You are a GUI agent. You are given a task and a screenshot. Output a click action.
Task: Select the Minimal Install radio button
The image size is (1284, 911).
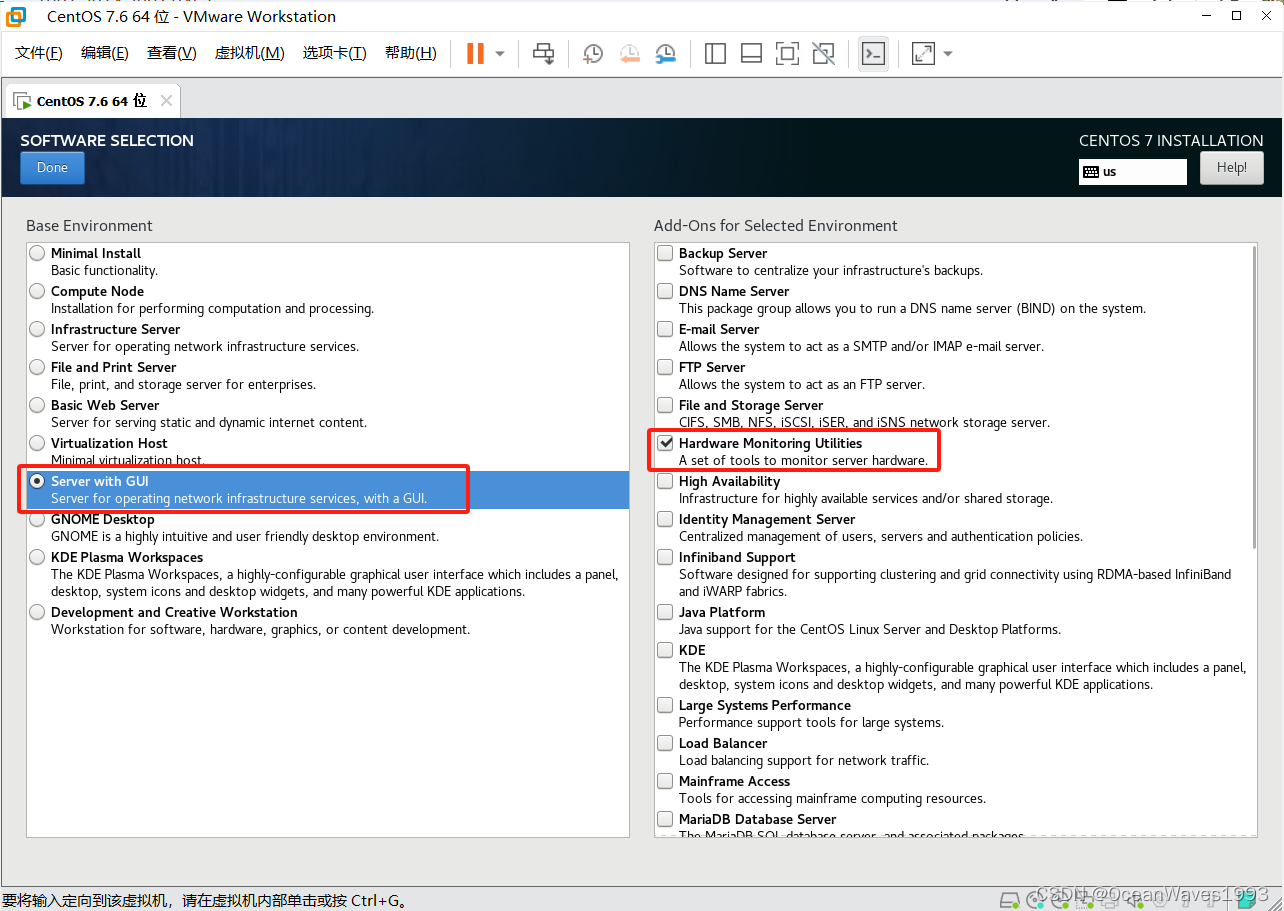coord(37,253)
